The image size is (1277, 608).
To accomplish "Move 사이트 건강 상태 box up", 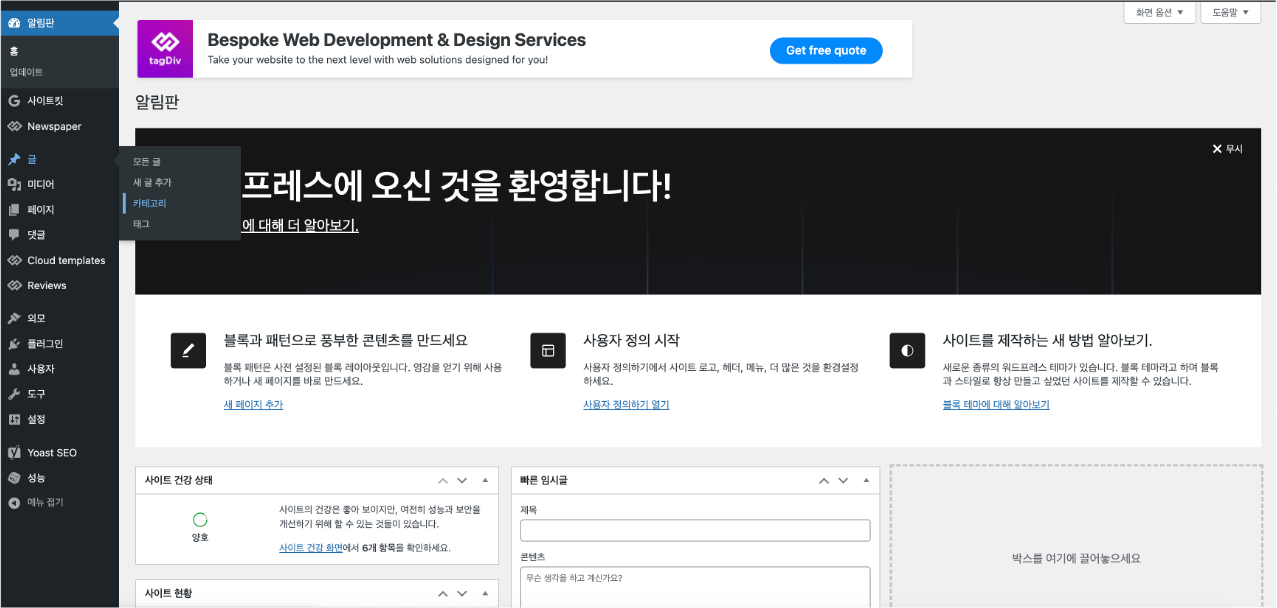I will [x=443, y=481].
